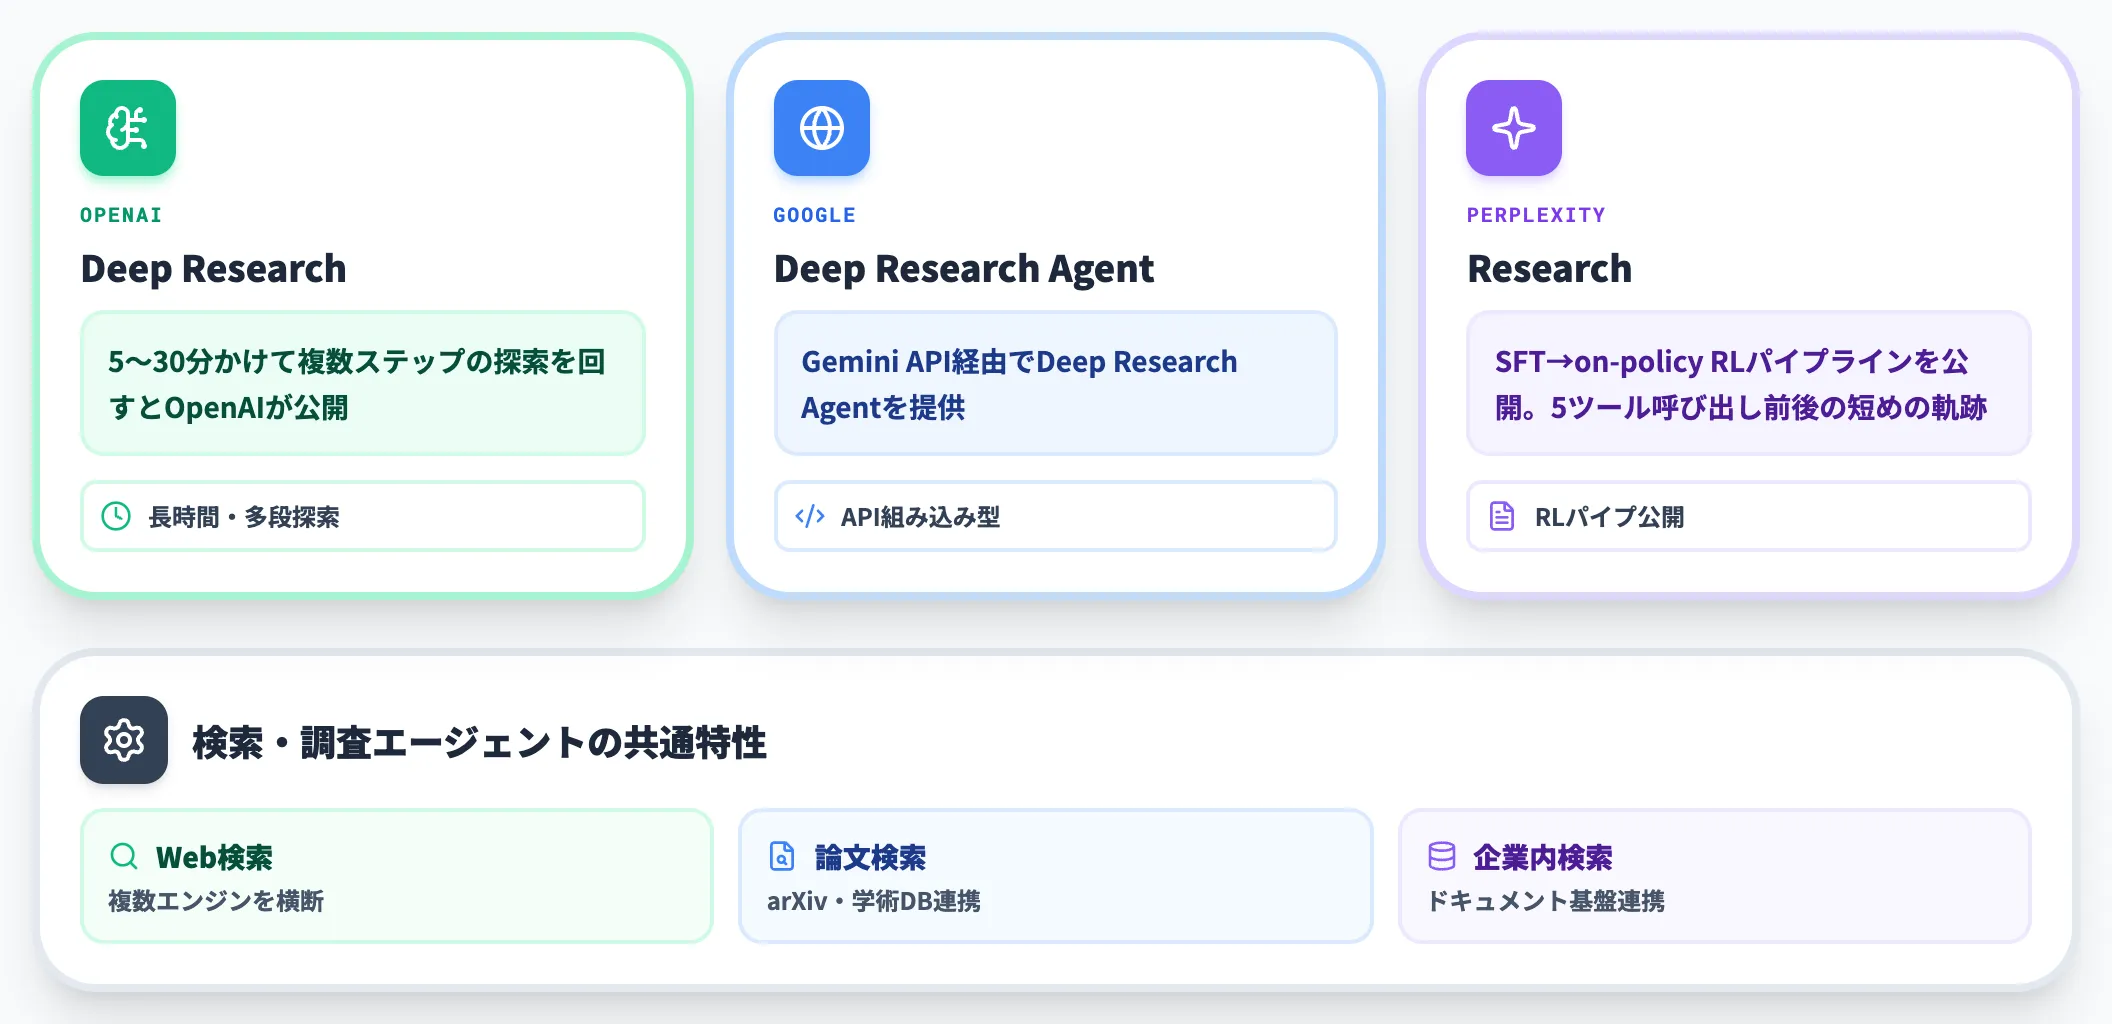Image resolution: width=2112 pixels, height=1024 pixels.
Task: Select the RLパイプ公開 tag
Action: click(1748, 516)
